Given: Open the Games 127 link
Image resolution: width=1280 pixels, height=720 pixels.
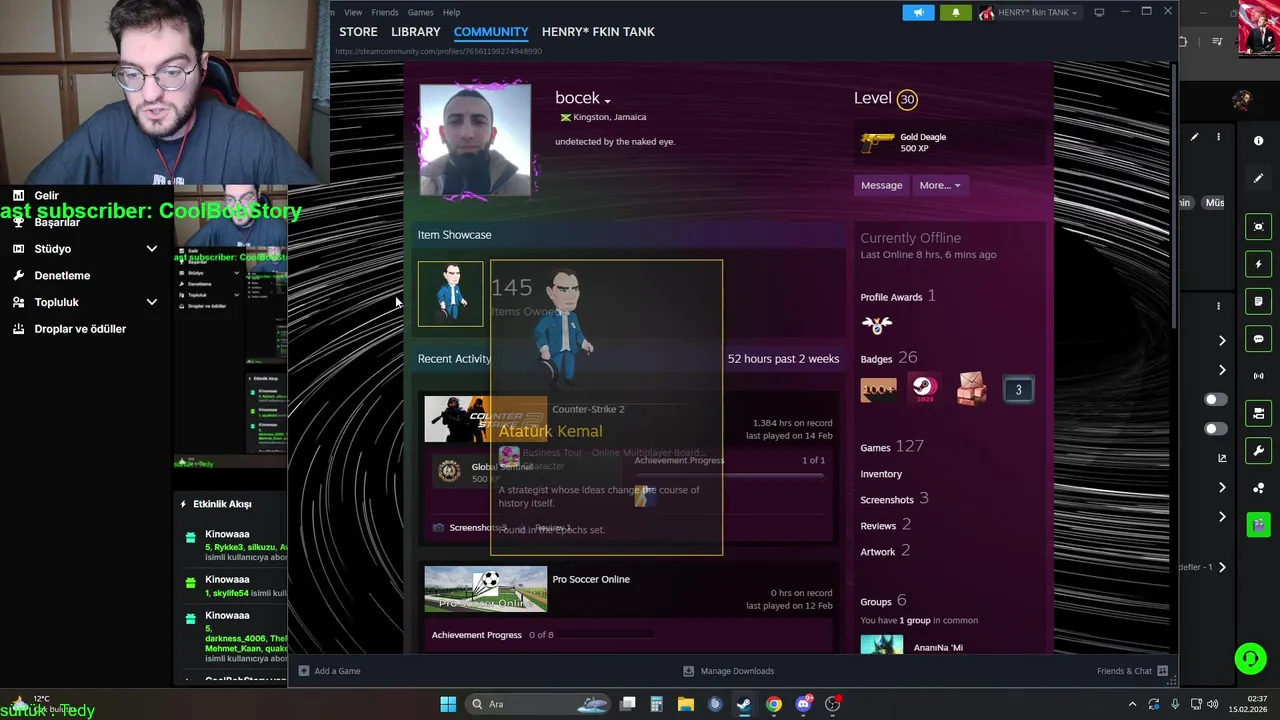Looking at the screenshot, I should click(892, 447).
